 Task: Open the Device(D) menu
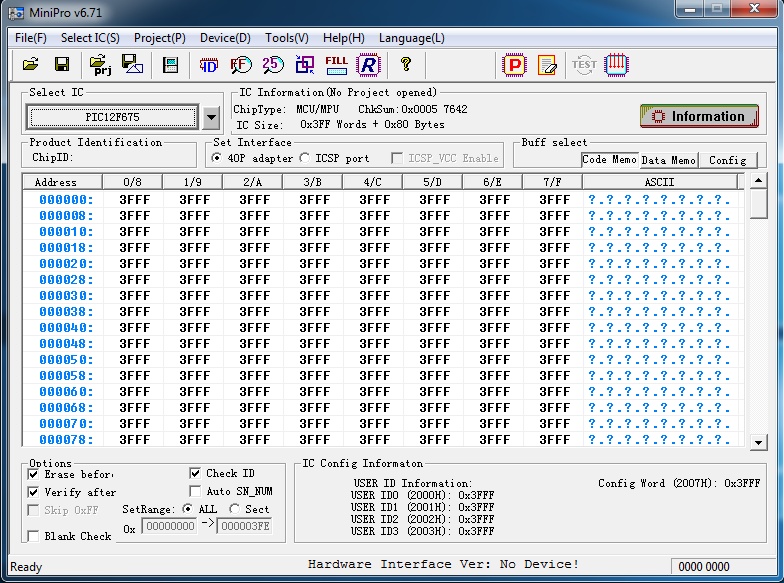[x=225, y=38]
